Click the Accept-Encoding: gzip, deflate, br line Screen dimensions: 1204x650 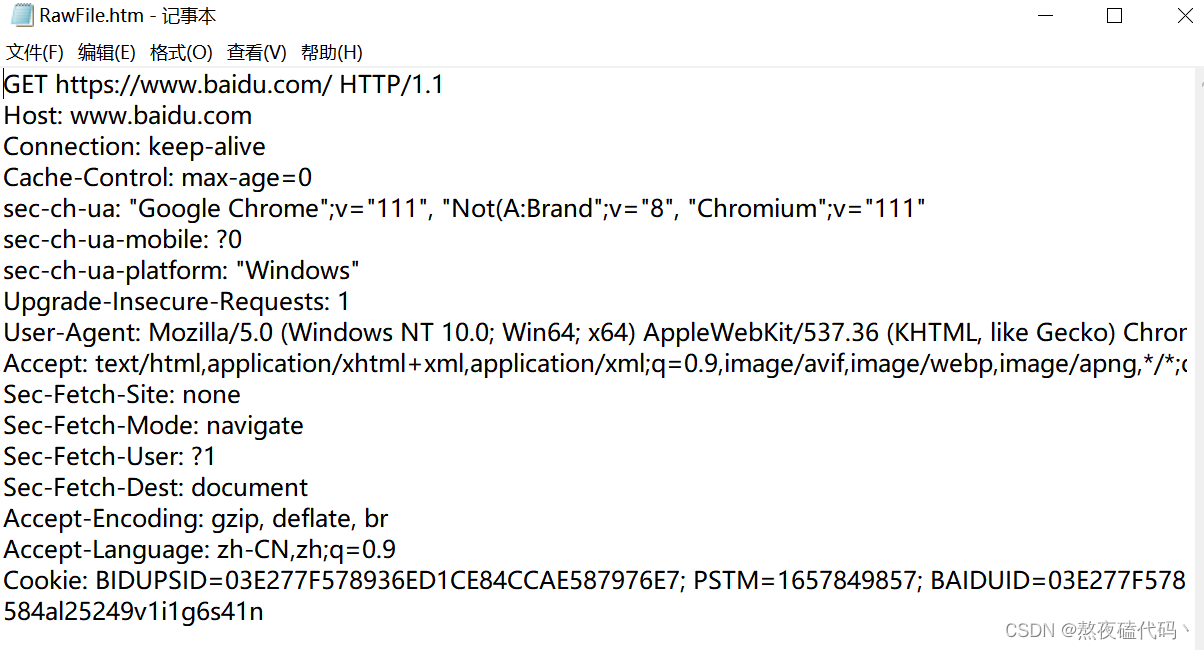click(196, 519)
